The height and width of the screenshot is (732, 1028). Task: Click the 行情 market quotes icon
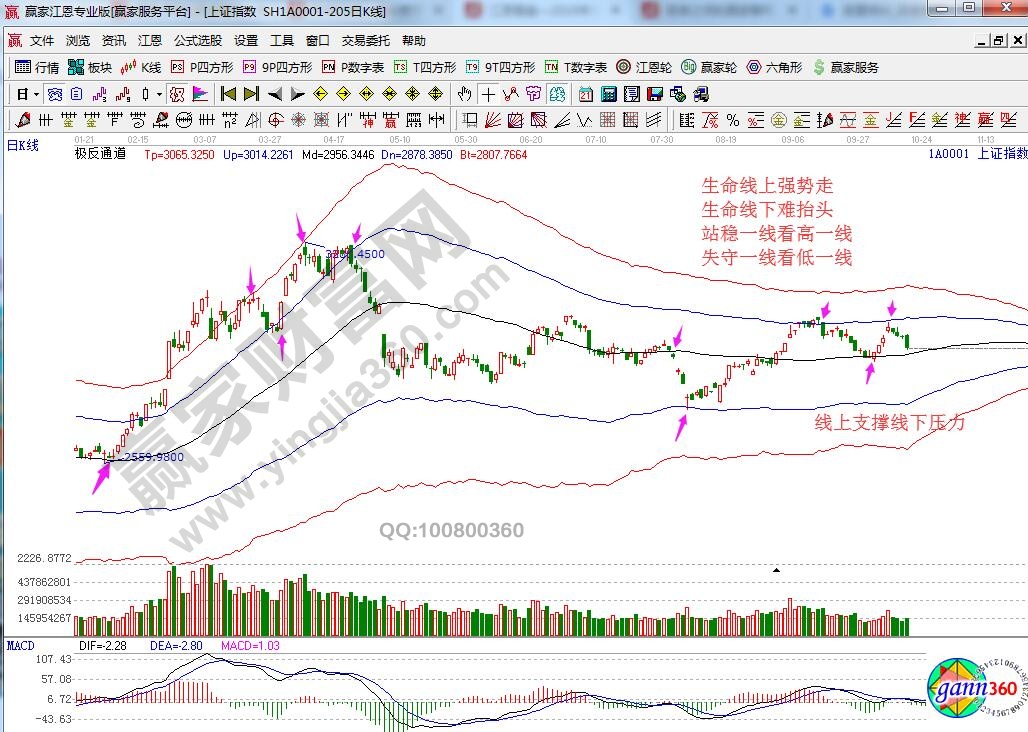pyautogui.click(x=37, y=67)
